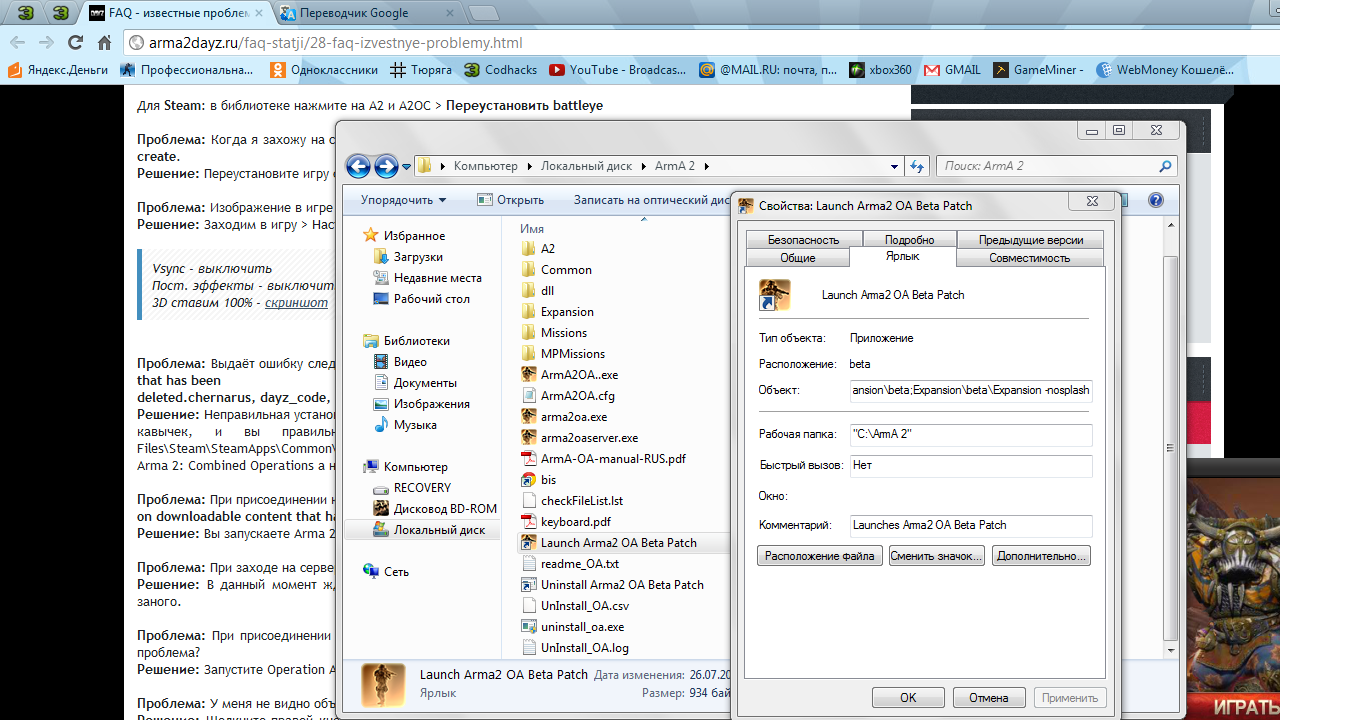Switch to Безопасность tab

pyautogui.click(x=803, y=239)
